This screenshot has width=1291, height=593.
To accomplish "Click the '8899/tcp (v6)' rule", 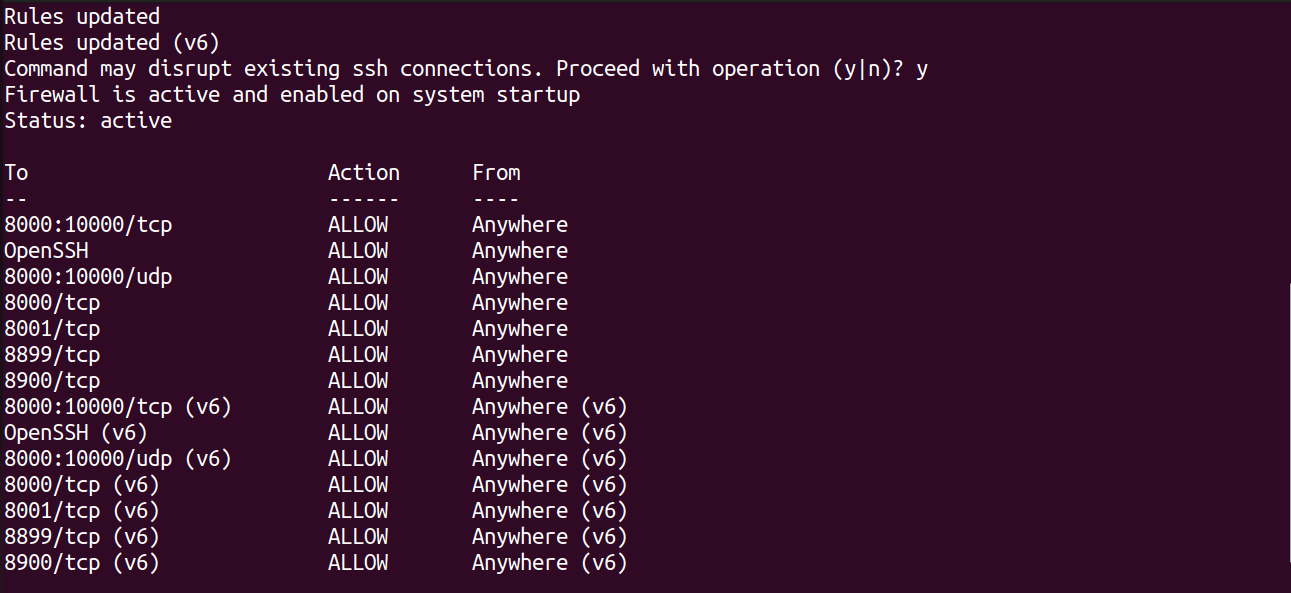I will click(x=82, y=537).
